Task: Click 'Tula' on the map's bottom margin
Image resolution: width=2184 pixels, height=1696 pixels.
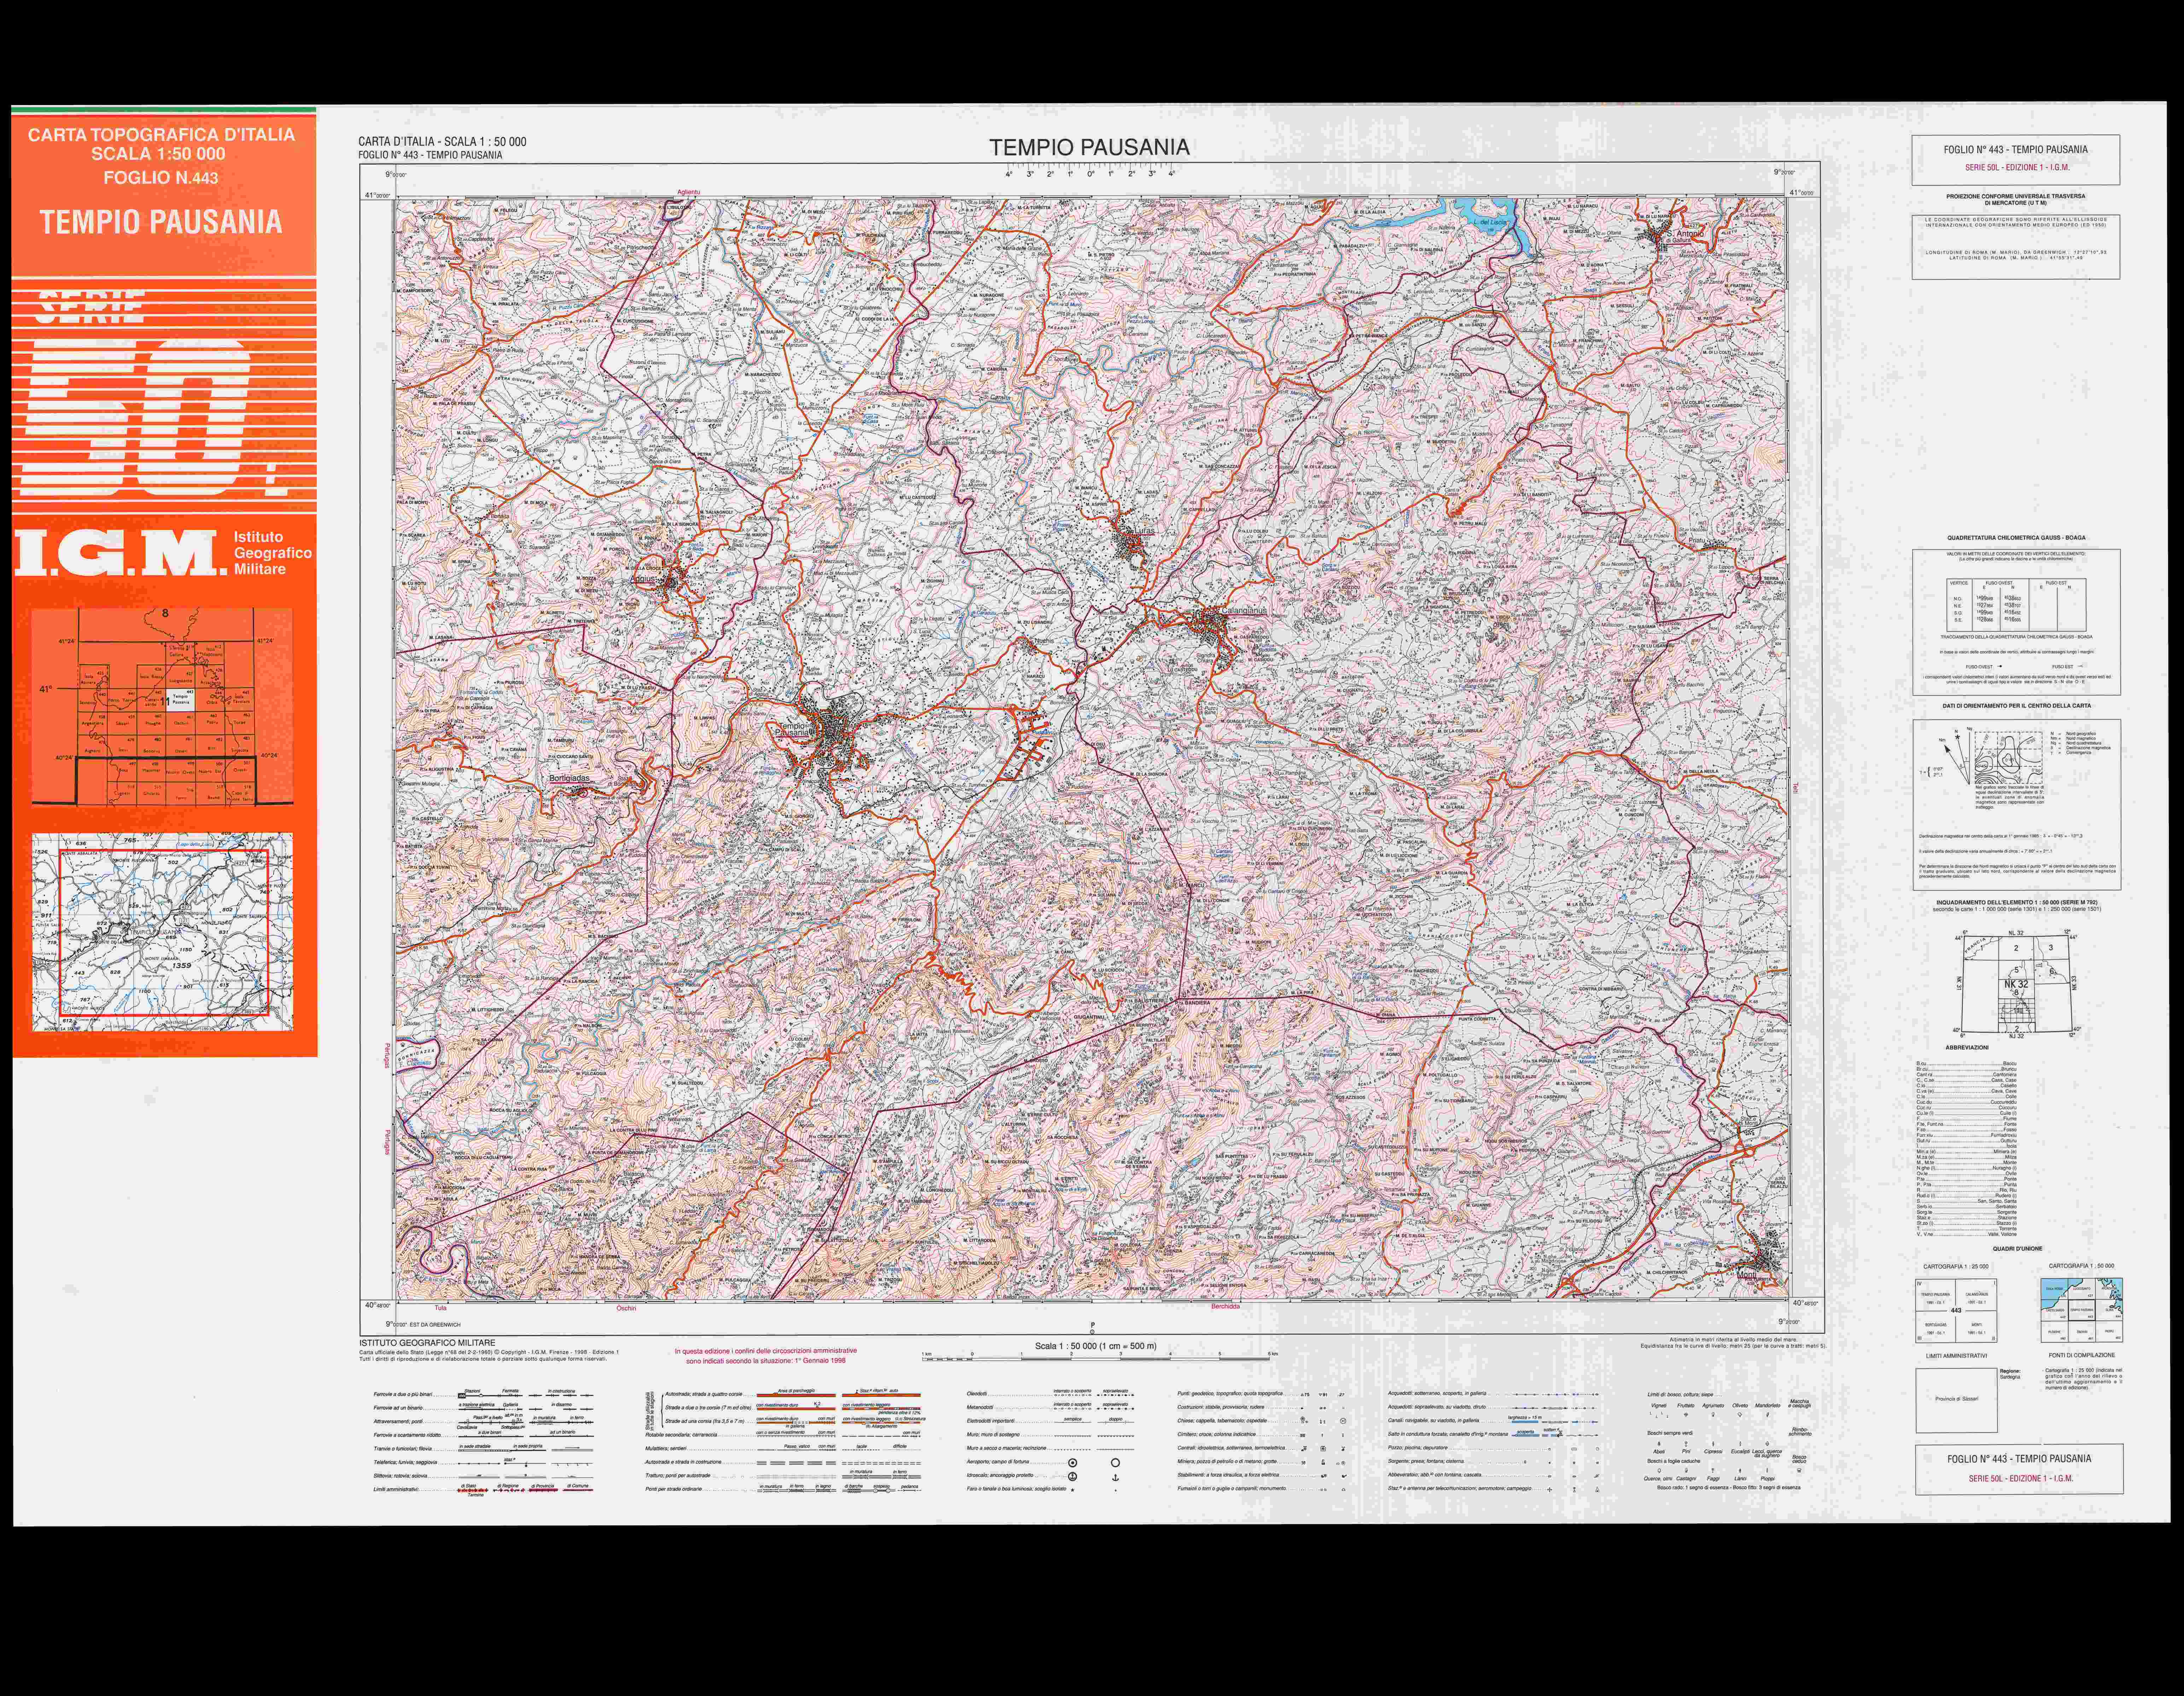Action: click(441, 1308)
